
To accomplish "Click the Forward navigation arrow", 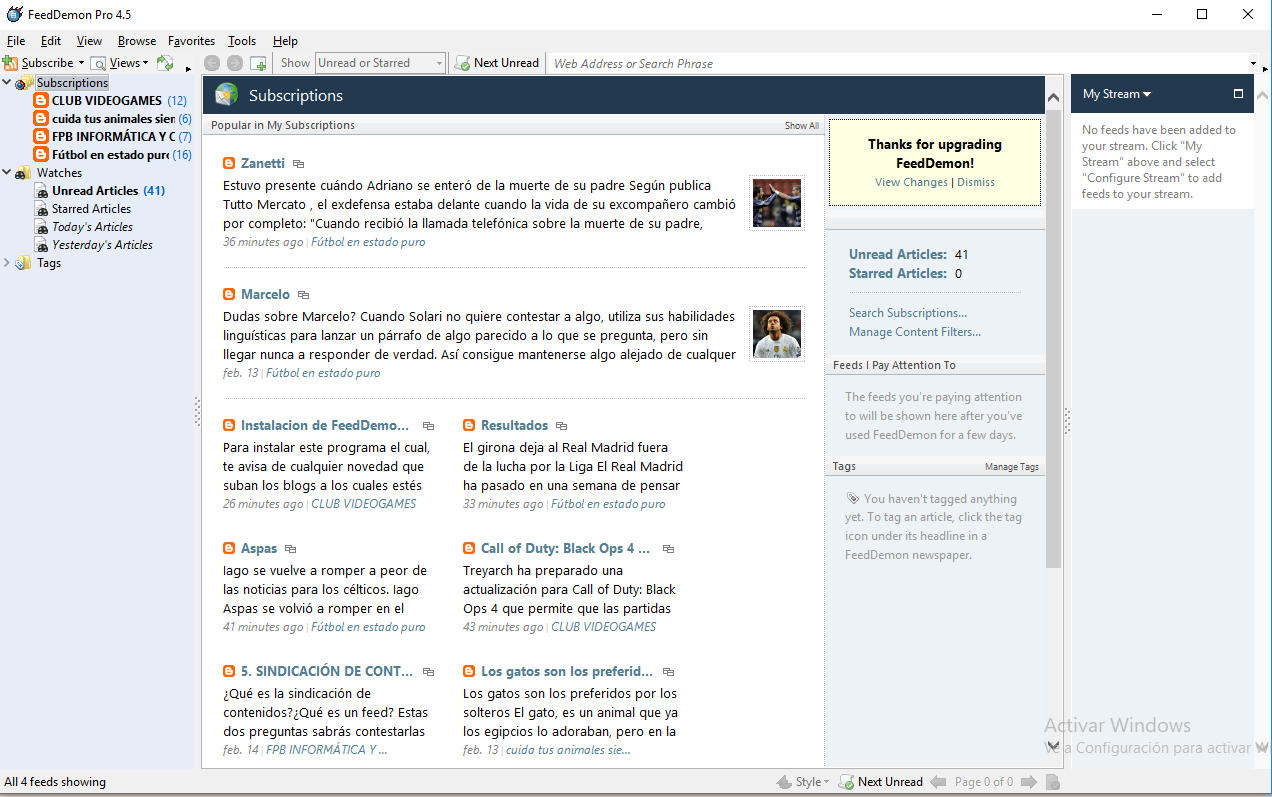I will point(235,63).
